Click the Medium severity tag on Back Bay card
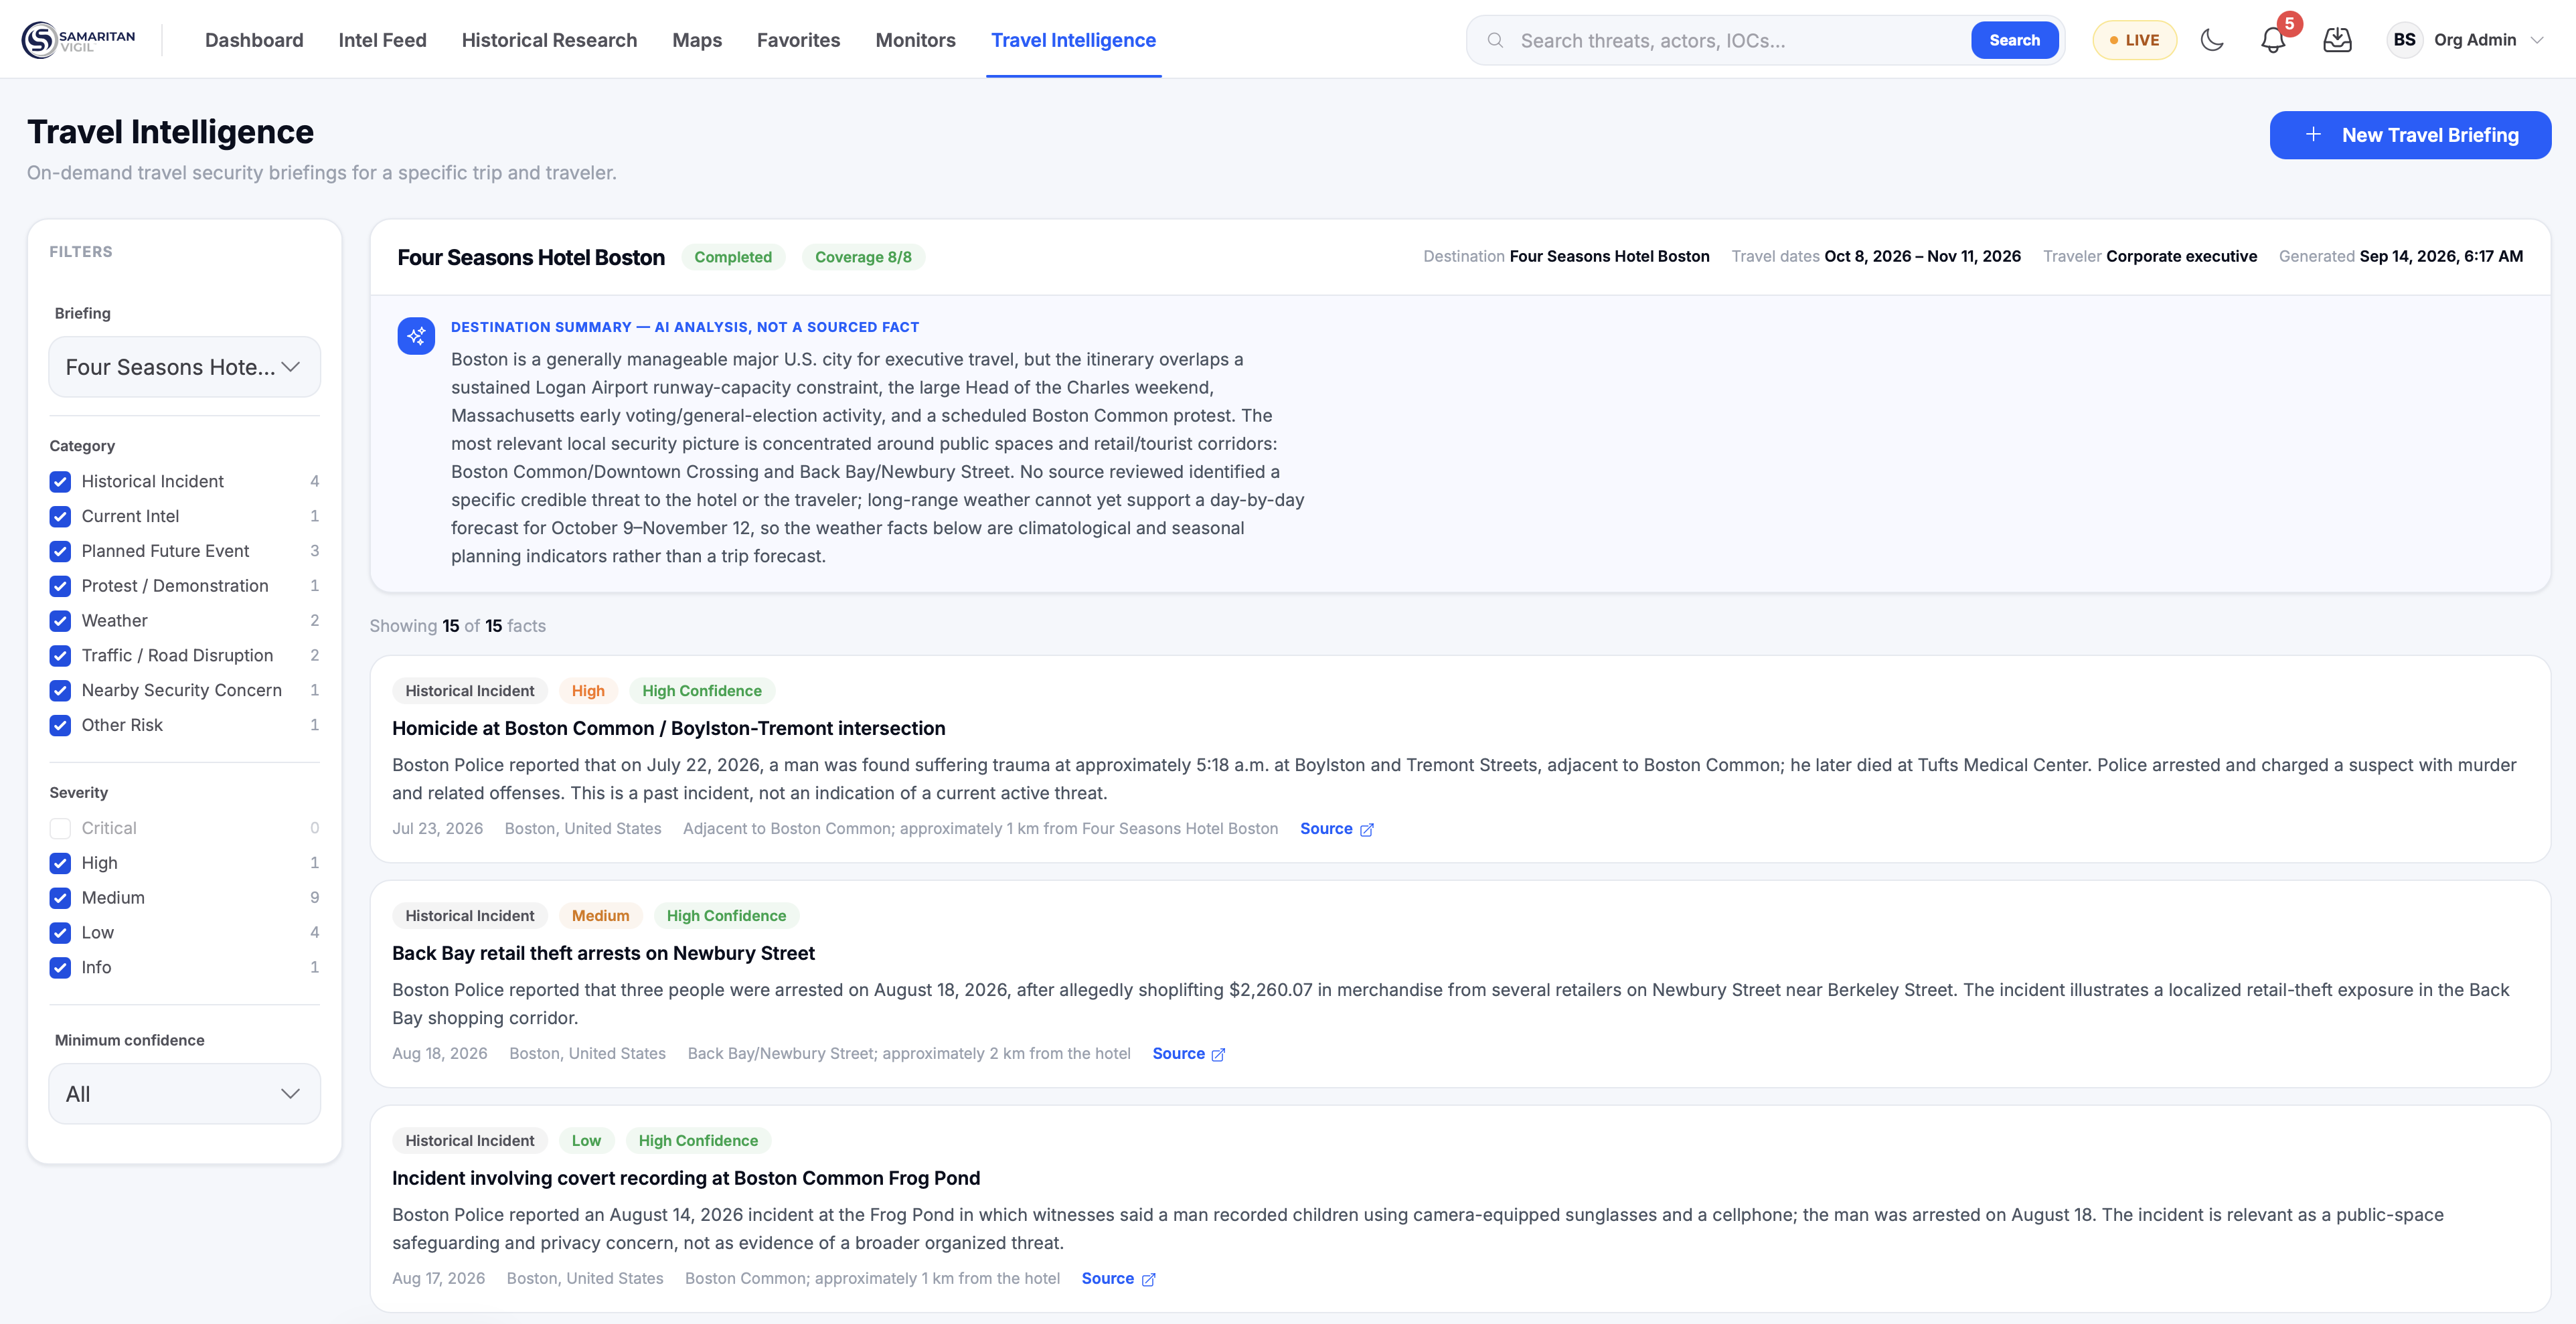The image size is (2576, 1324). [x=600, y=916]
